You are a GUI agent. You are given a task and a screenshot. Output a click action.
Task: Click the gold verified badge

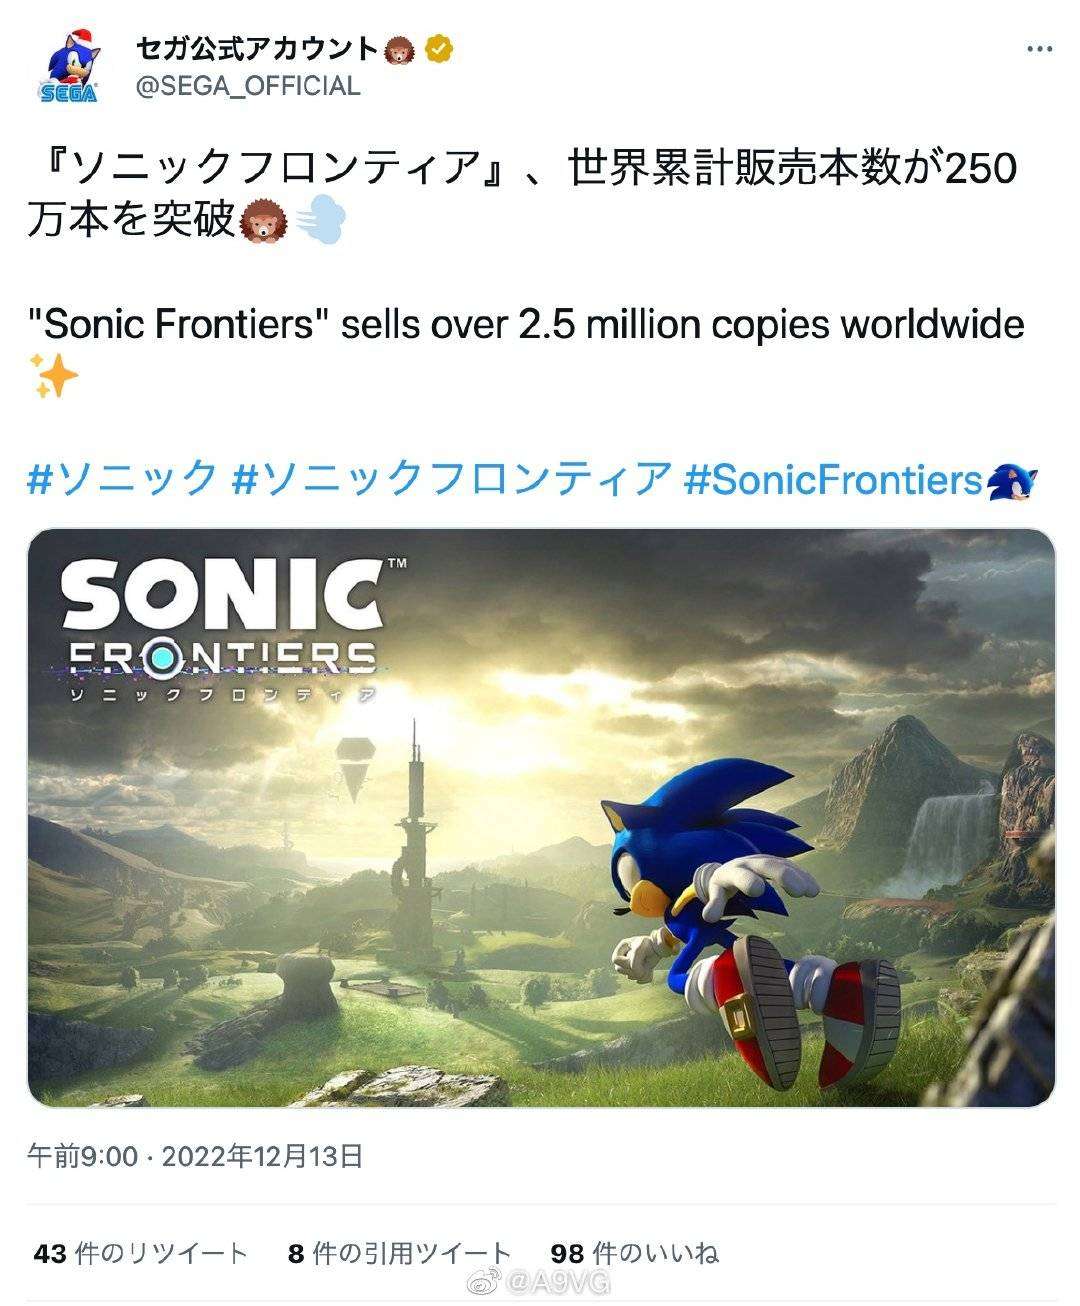pyautogui.click(x=436, y=48)
